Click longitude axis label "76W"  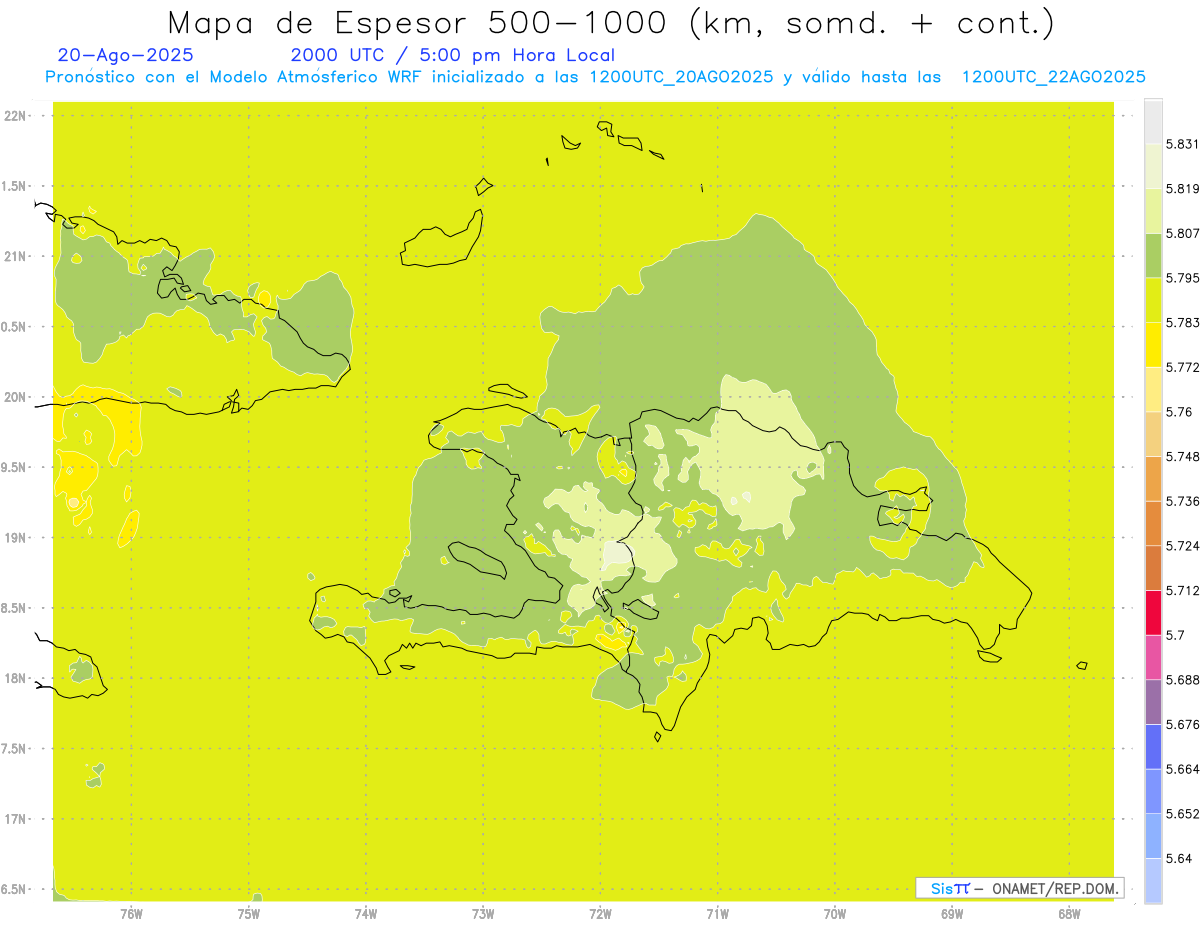[x=131, y=913]
